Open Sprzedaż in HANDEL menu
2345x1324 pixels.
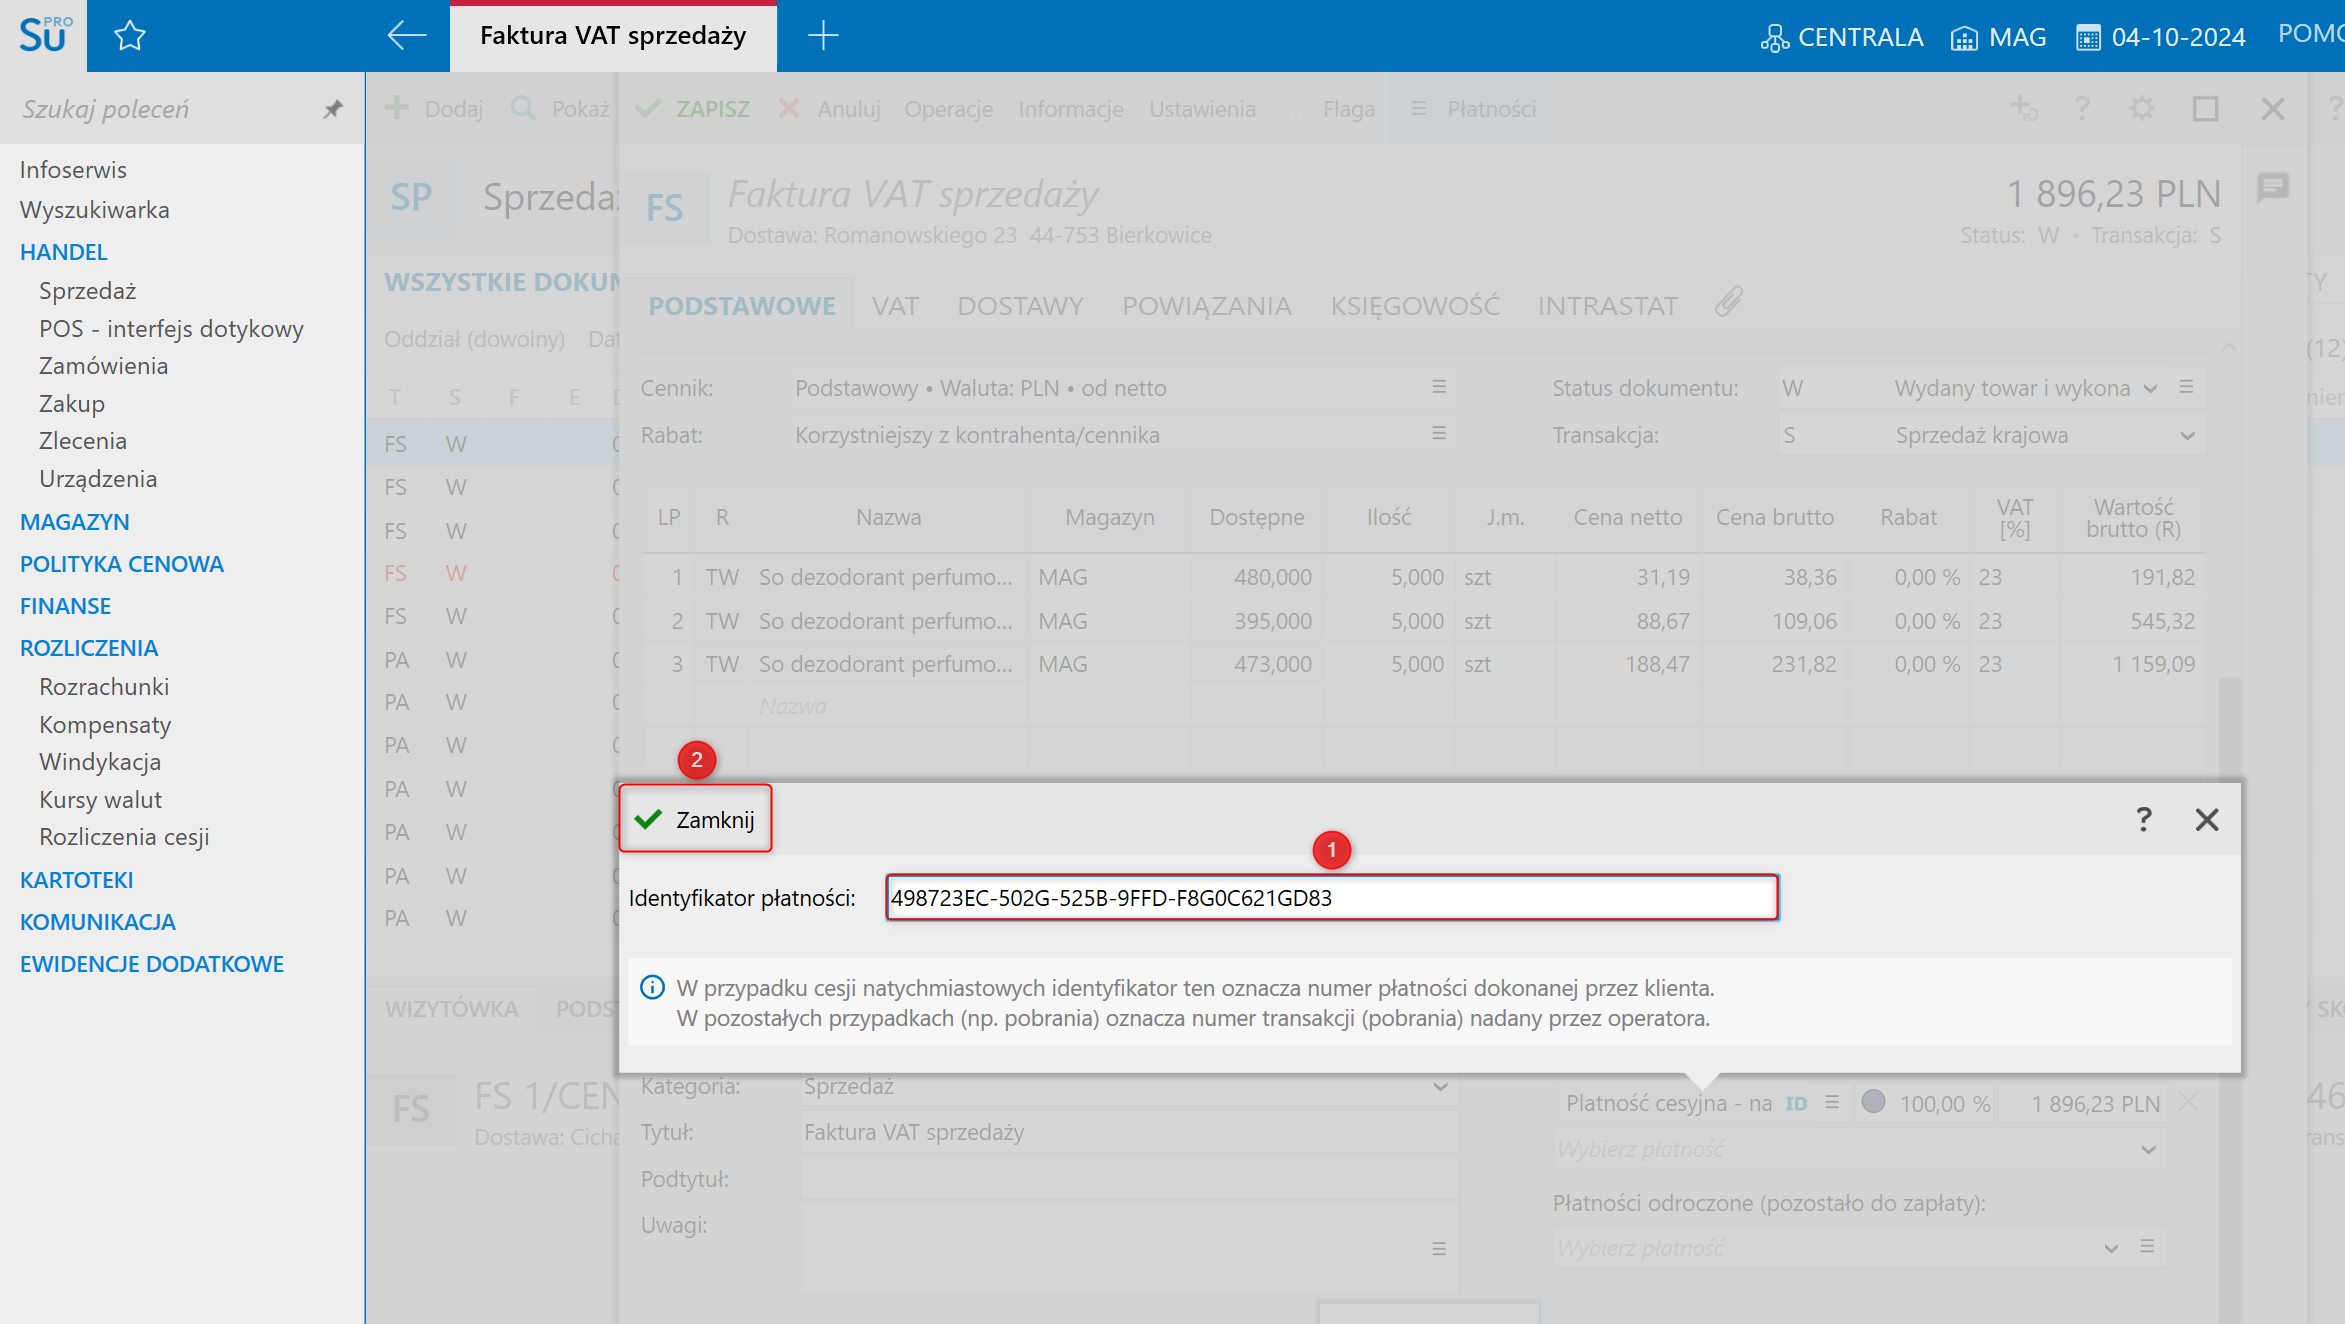pyautogui.click(x=88, y=291)
